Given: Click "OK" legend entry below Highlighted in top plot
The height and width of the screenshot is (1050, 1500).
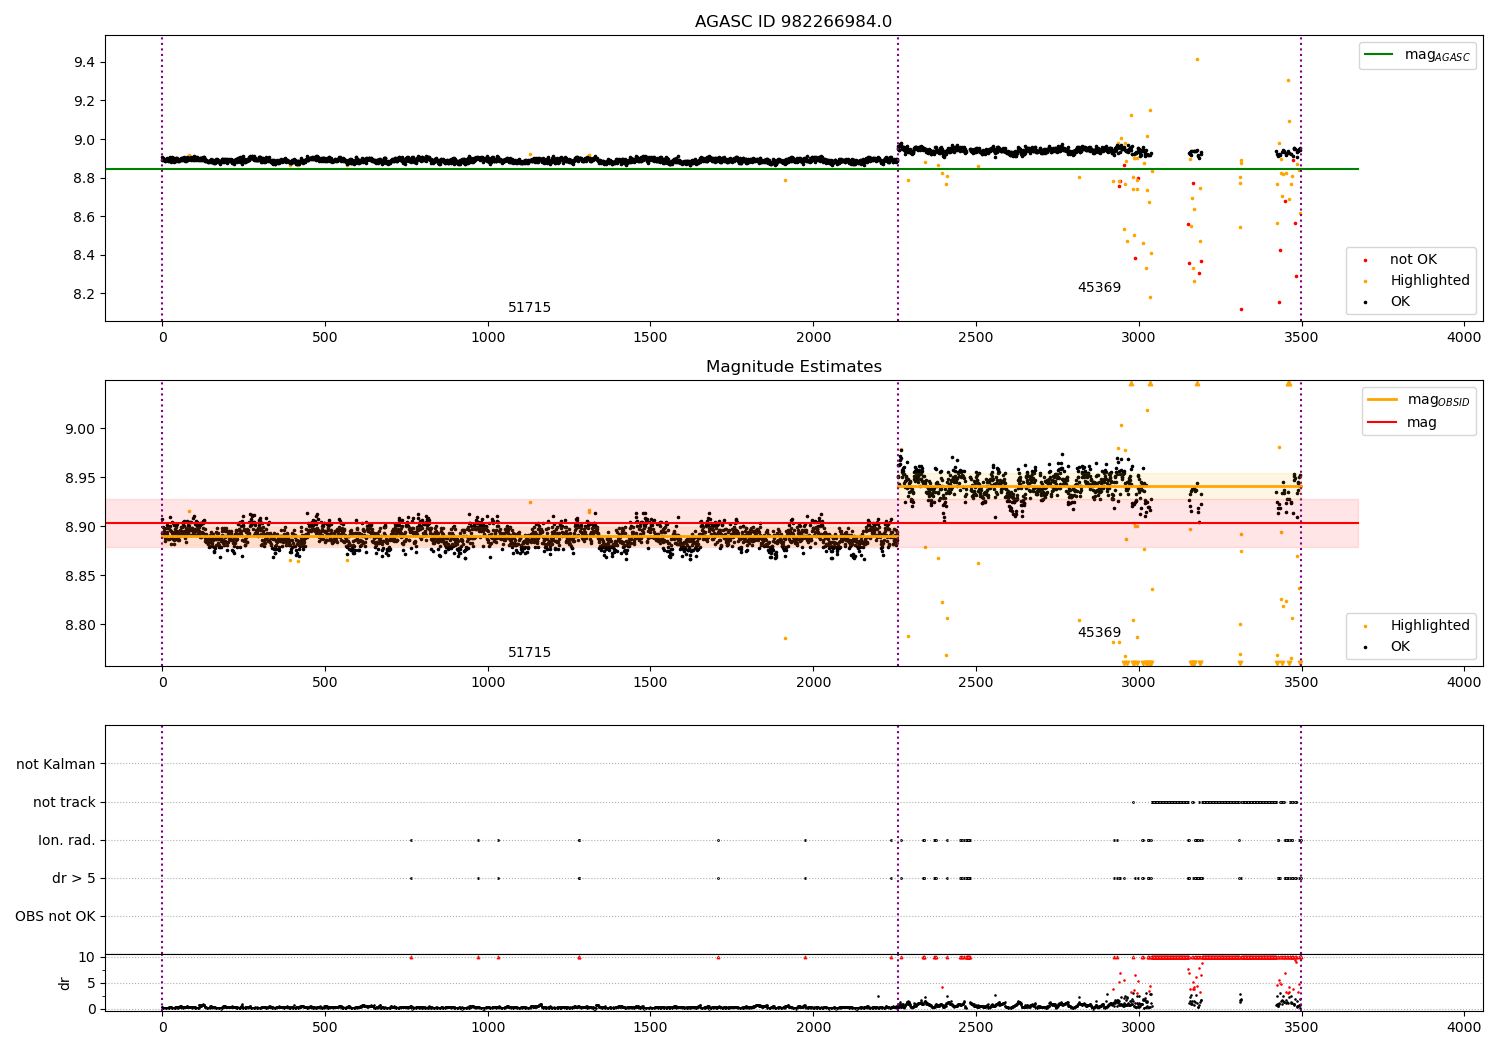Looking at the screenshot, I should (1400, 302).
